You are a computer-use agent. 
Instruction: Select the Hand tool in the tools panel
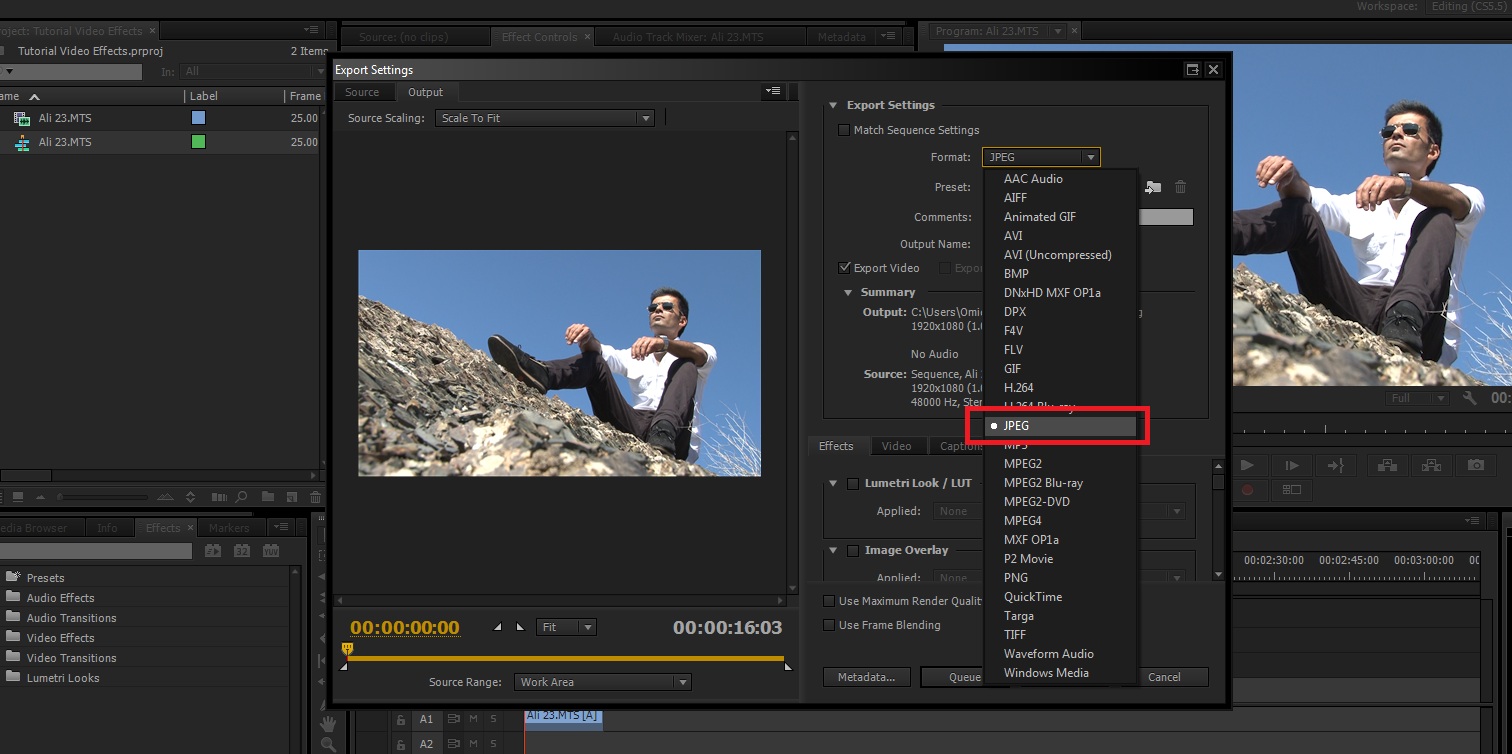pyautogui.click(x=328, y=722)
